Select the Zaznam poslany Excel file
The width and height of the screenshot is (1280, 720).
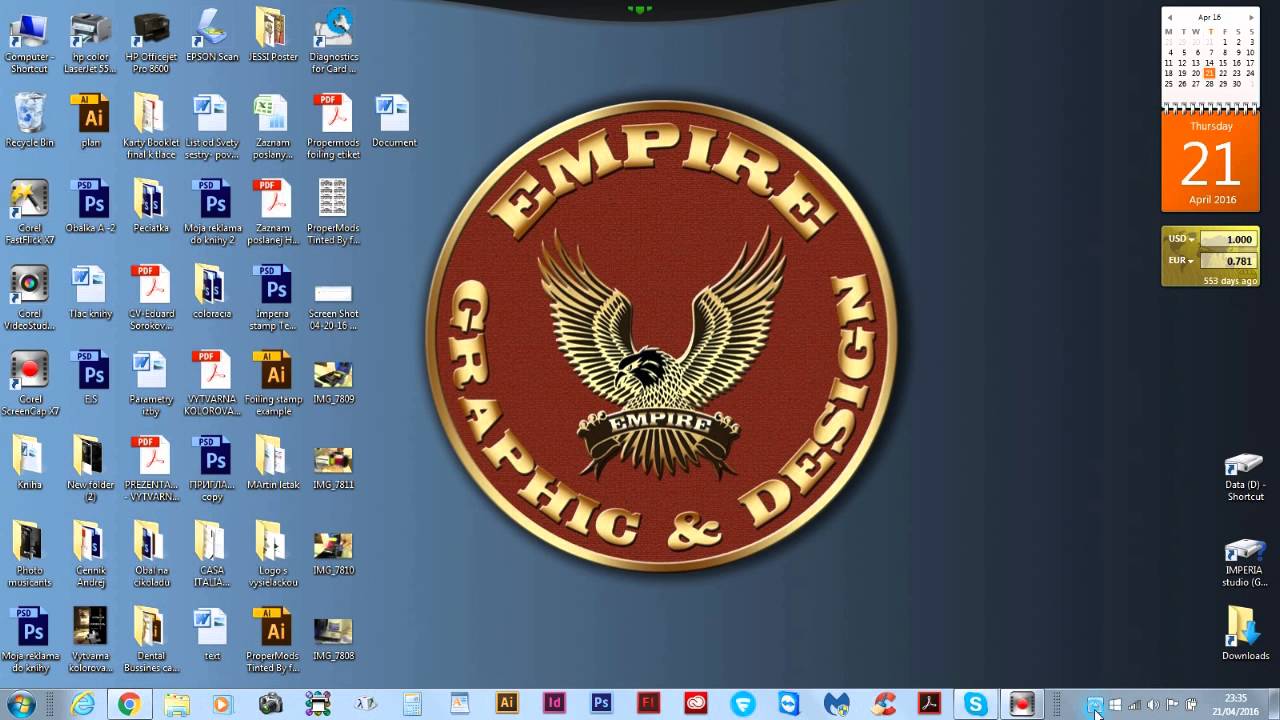272,126
